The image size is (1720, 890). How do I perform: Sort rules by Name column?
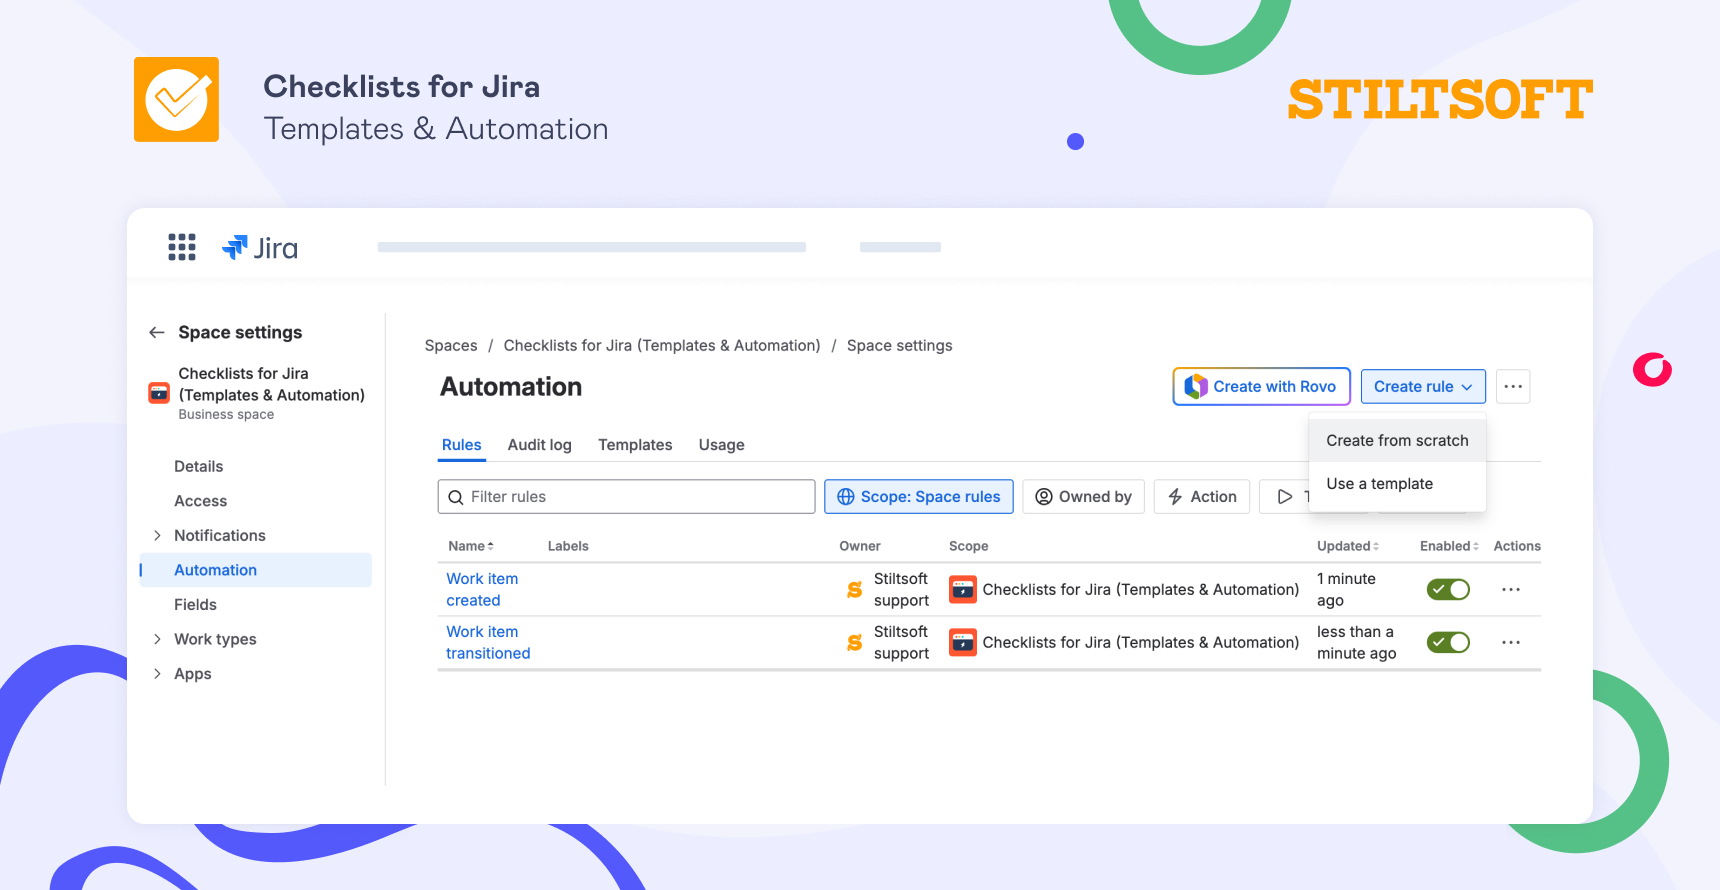tap(471, 546)
